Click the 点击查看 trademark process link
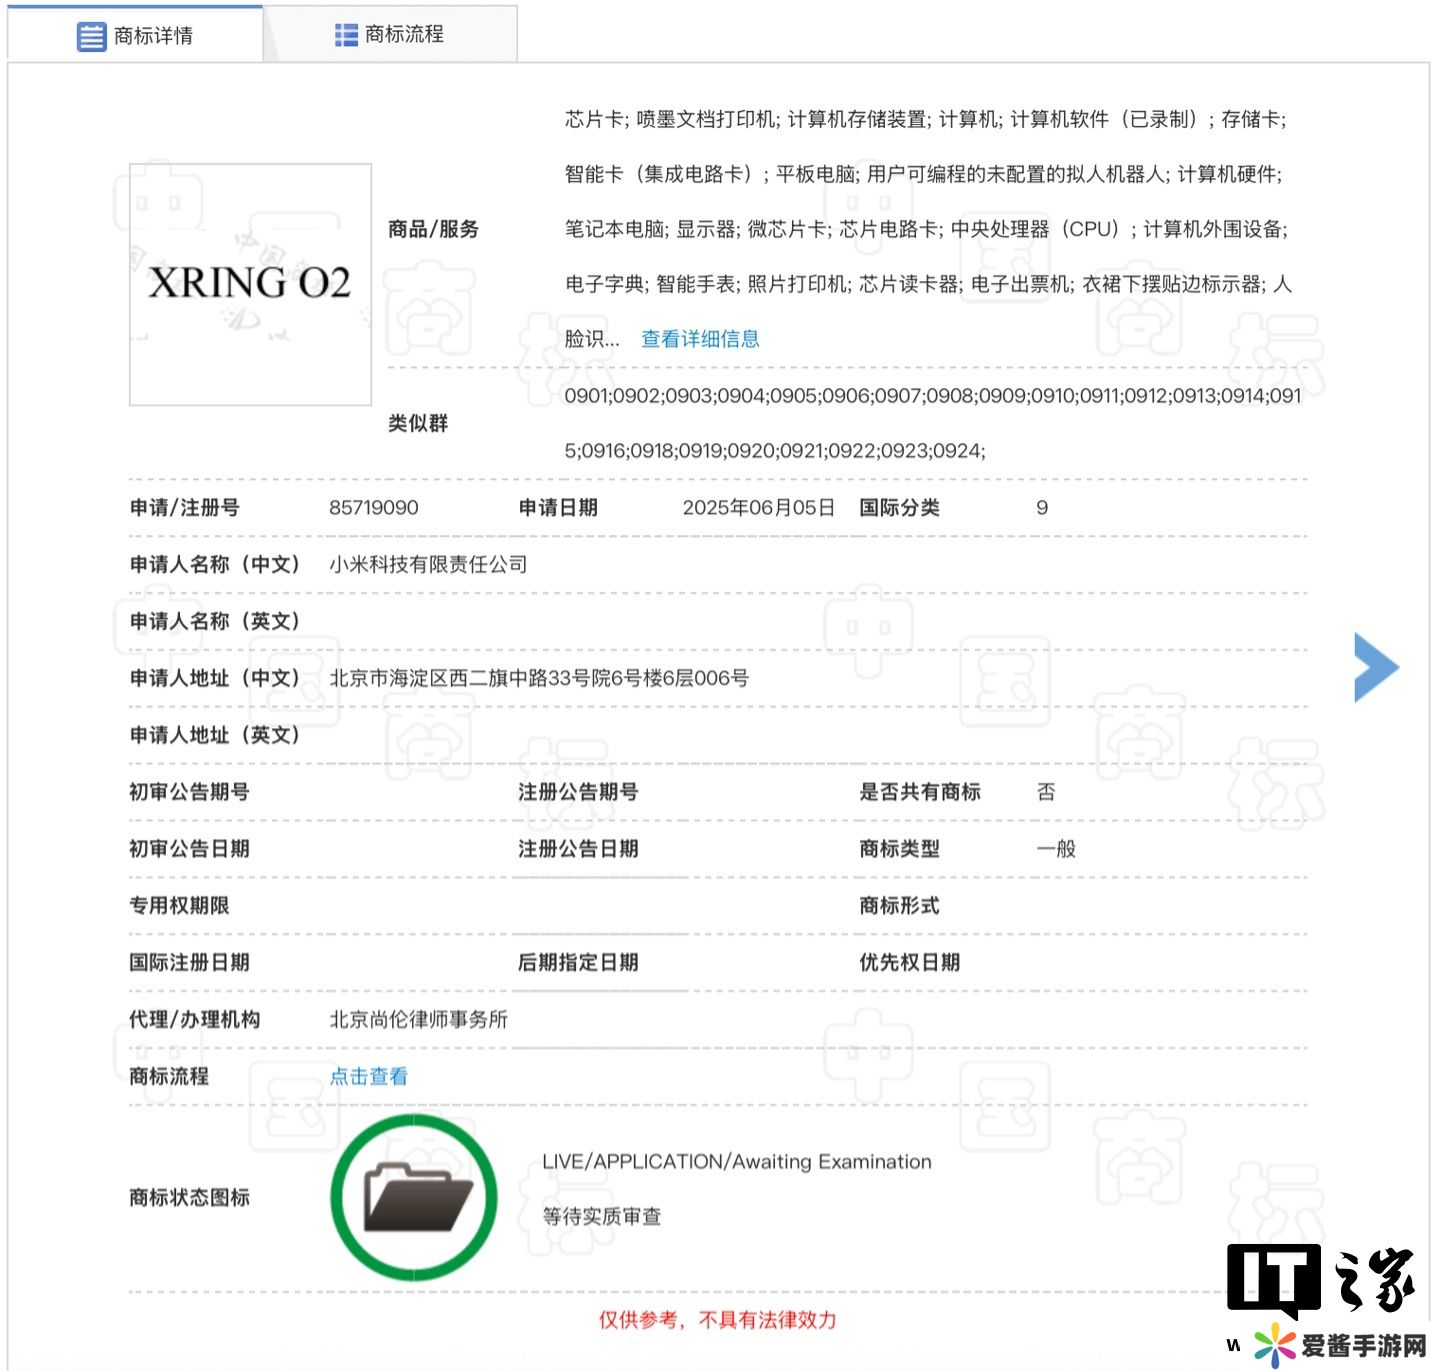 click(368, 1076)
